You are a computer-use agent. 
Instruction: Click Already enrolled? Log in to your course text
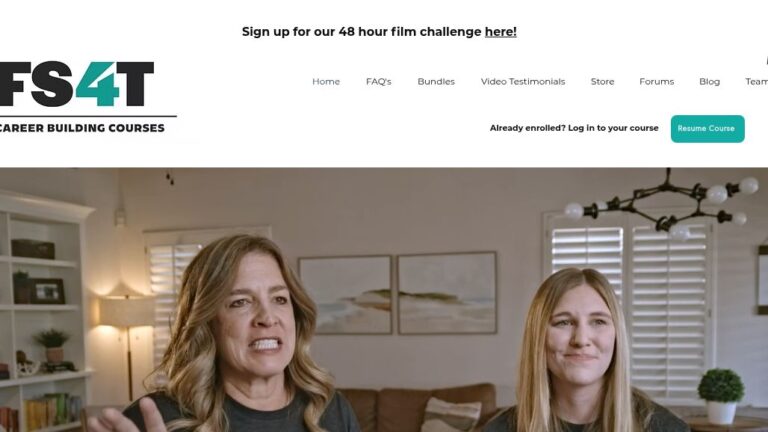click(x=574, y=128)
